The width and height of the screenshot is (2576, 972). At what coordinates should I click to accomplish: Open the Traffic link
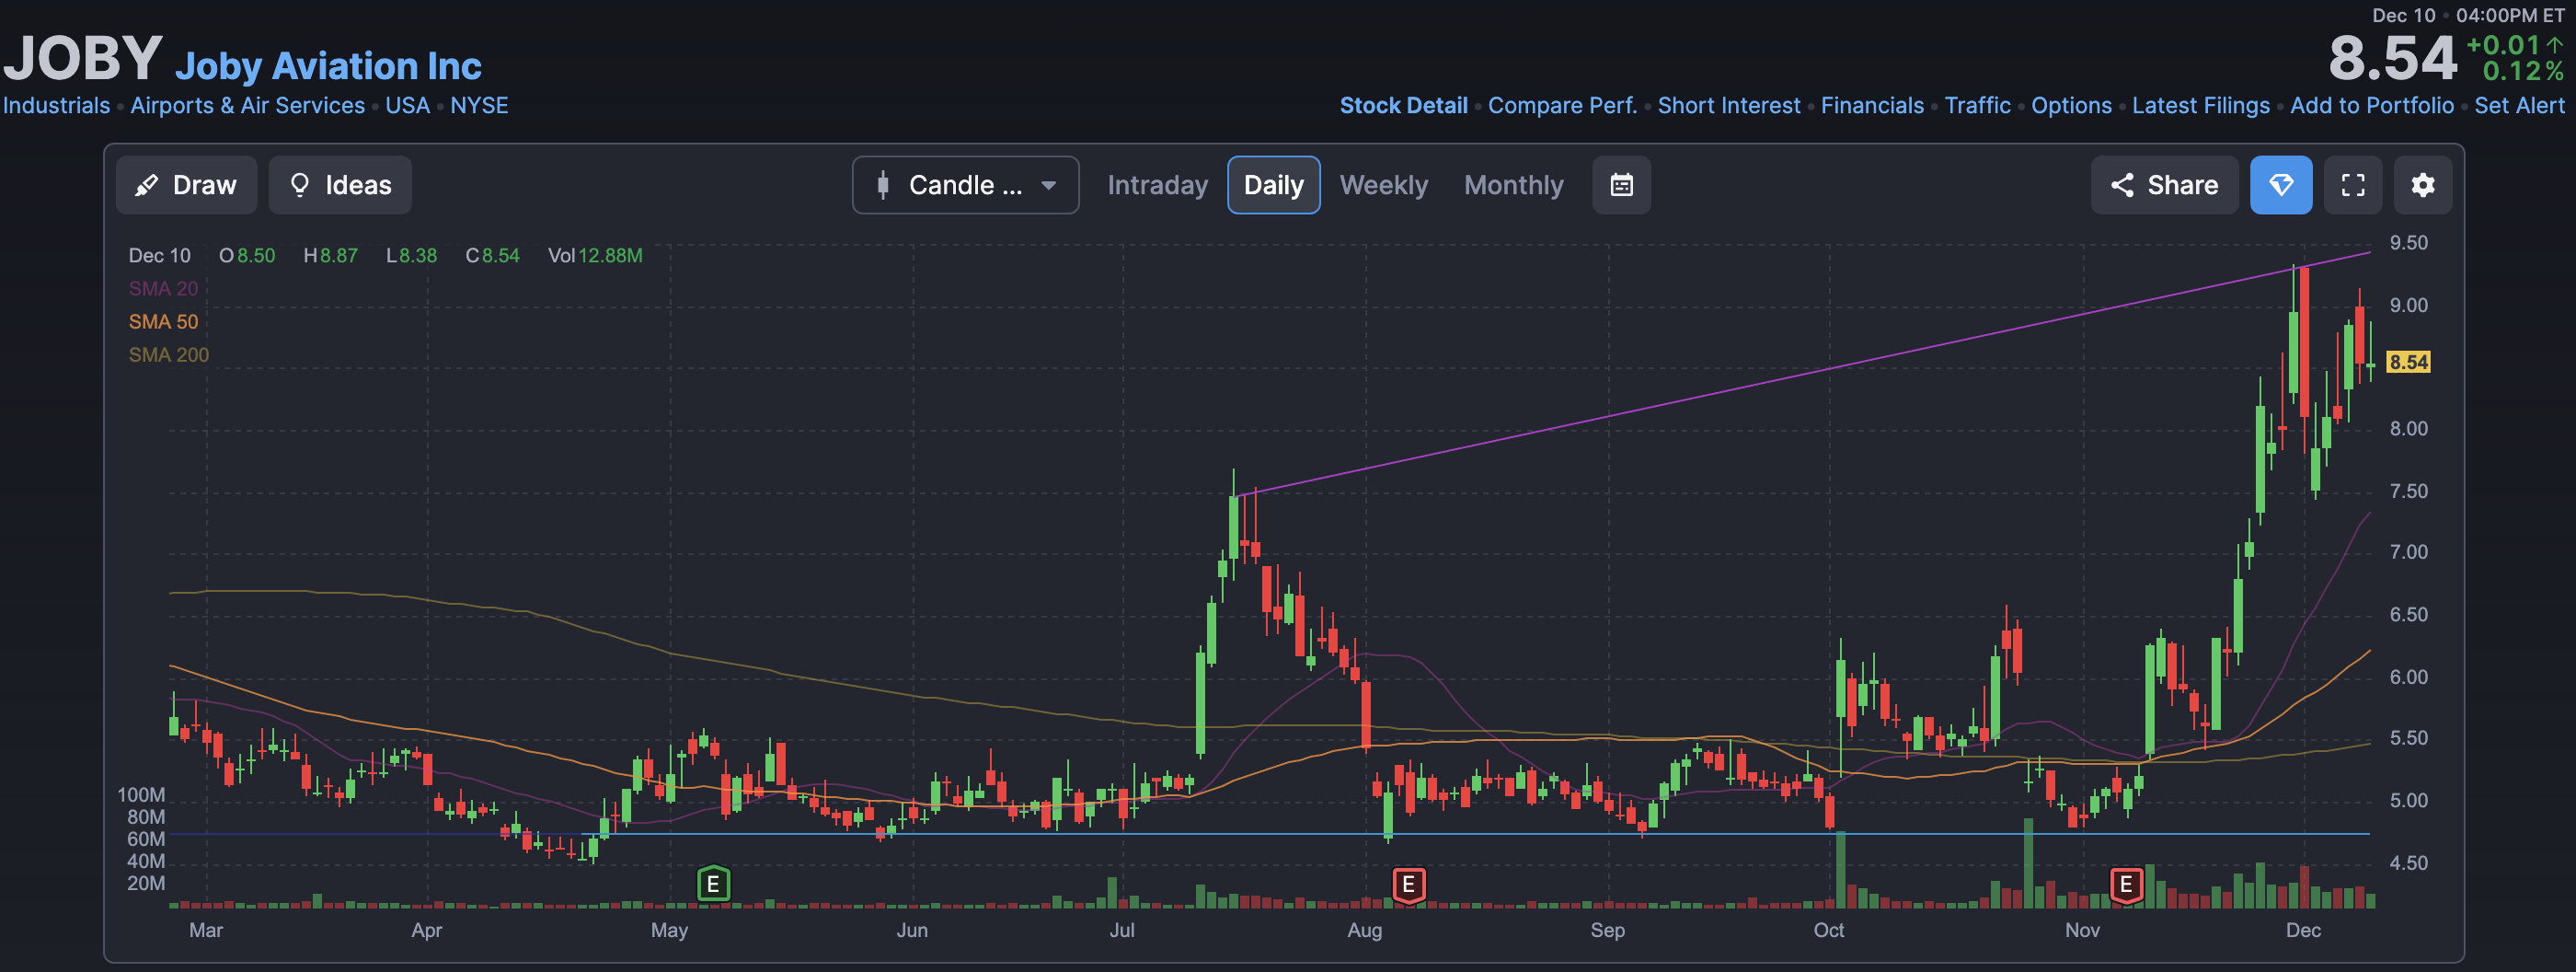tap(1977, 105)
